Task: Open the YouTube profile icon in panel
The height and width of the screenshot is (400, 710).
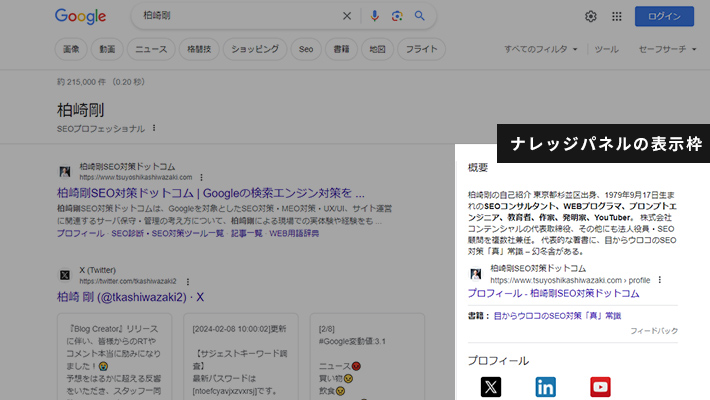Action: pos(600,387)
